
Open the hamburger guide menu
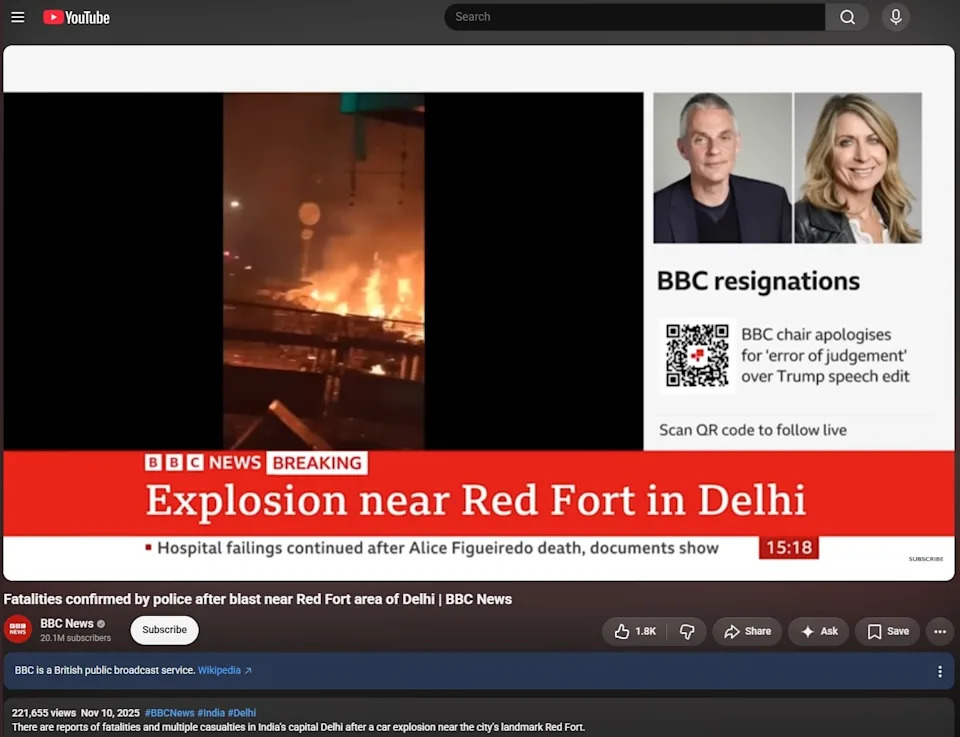click(x=18, y=17)
